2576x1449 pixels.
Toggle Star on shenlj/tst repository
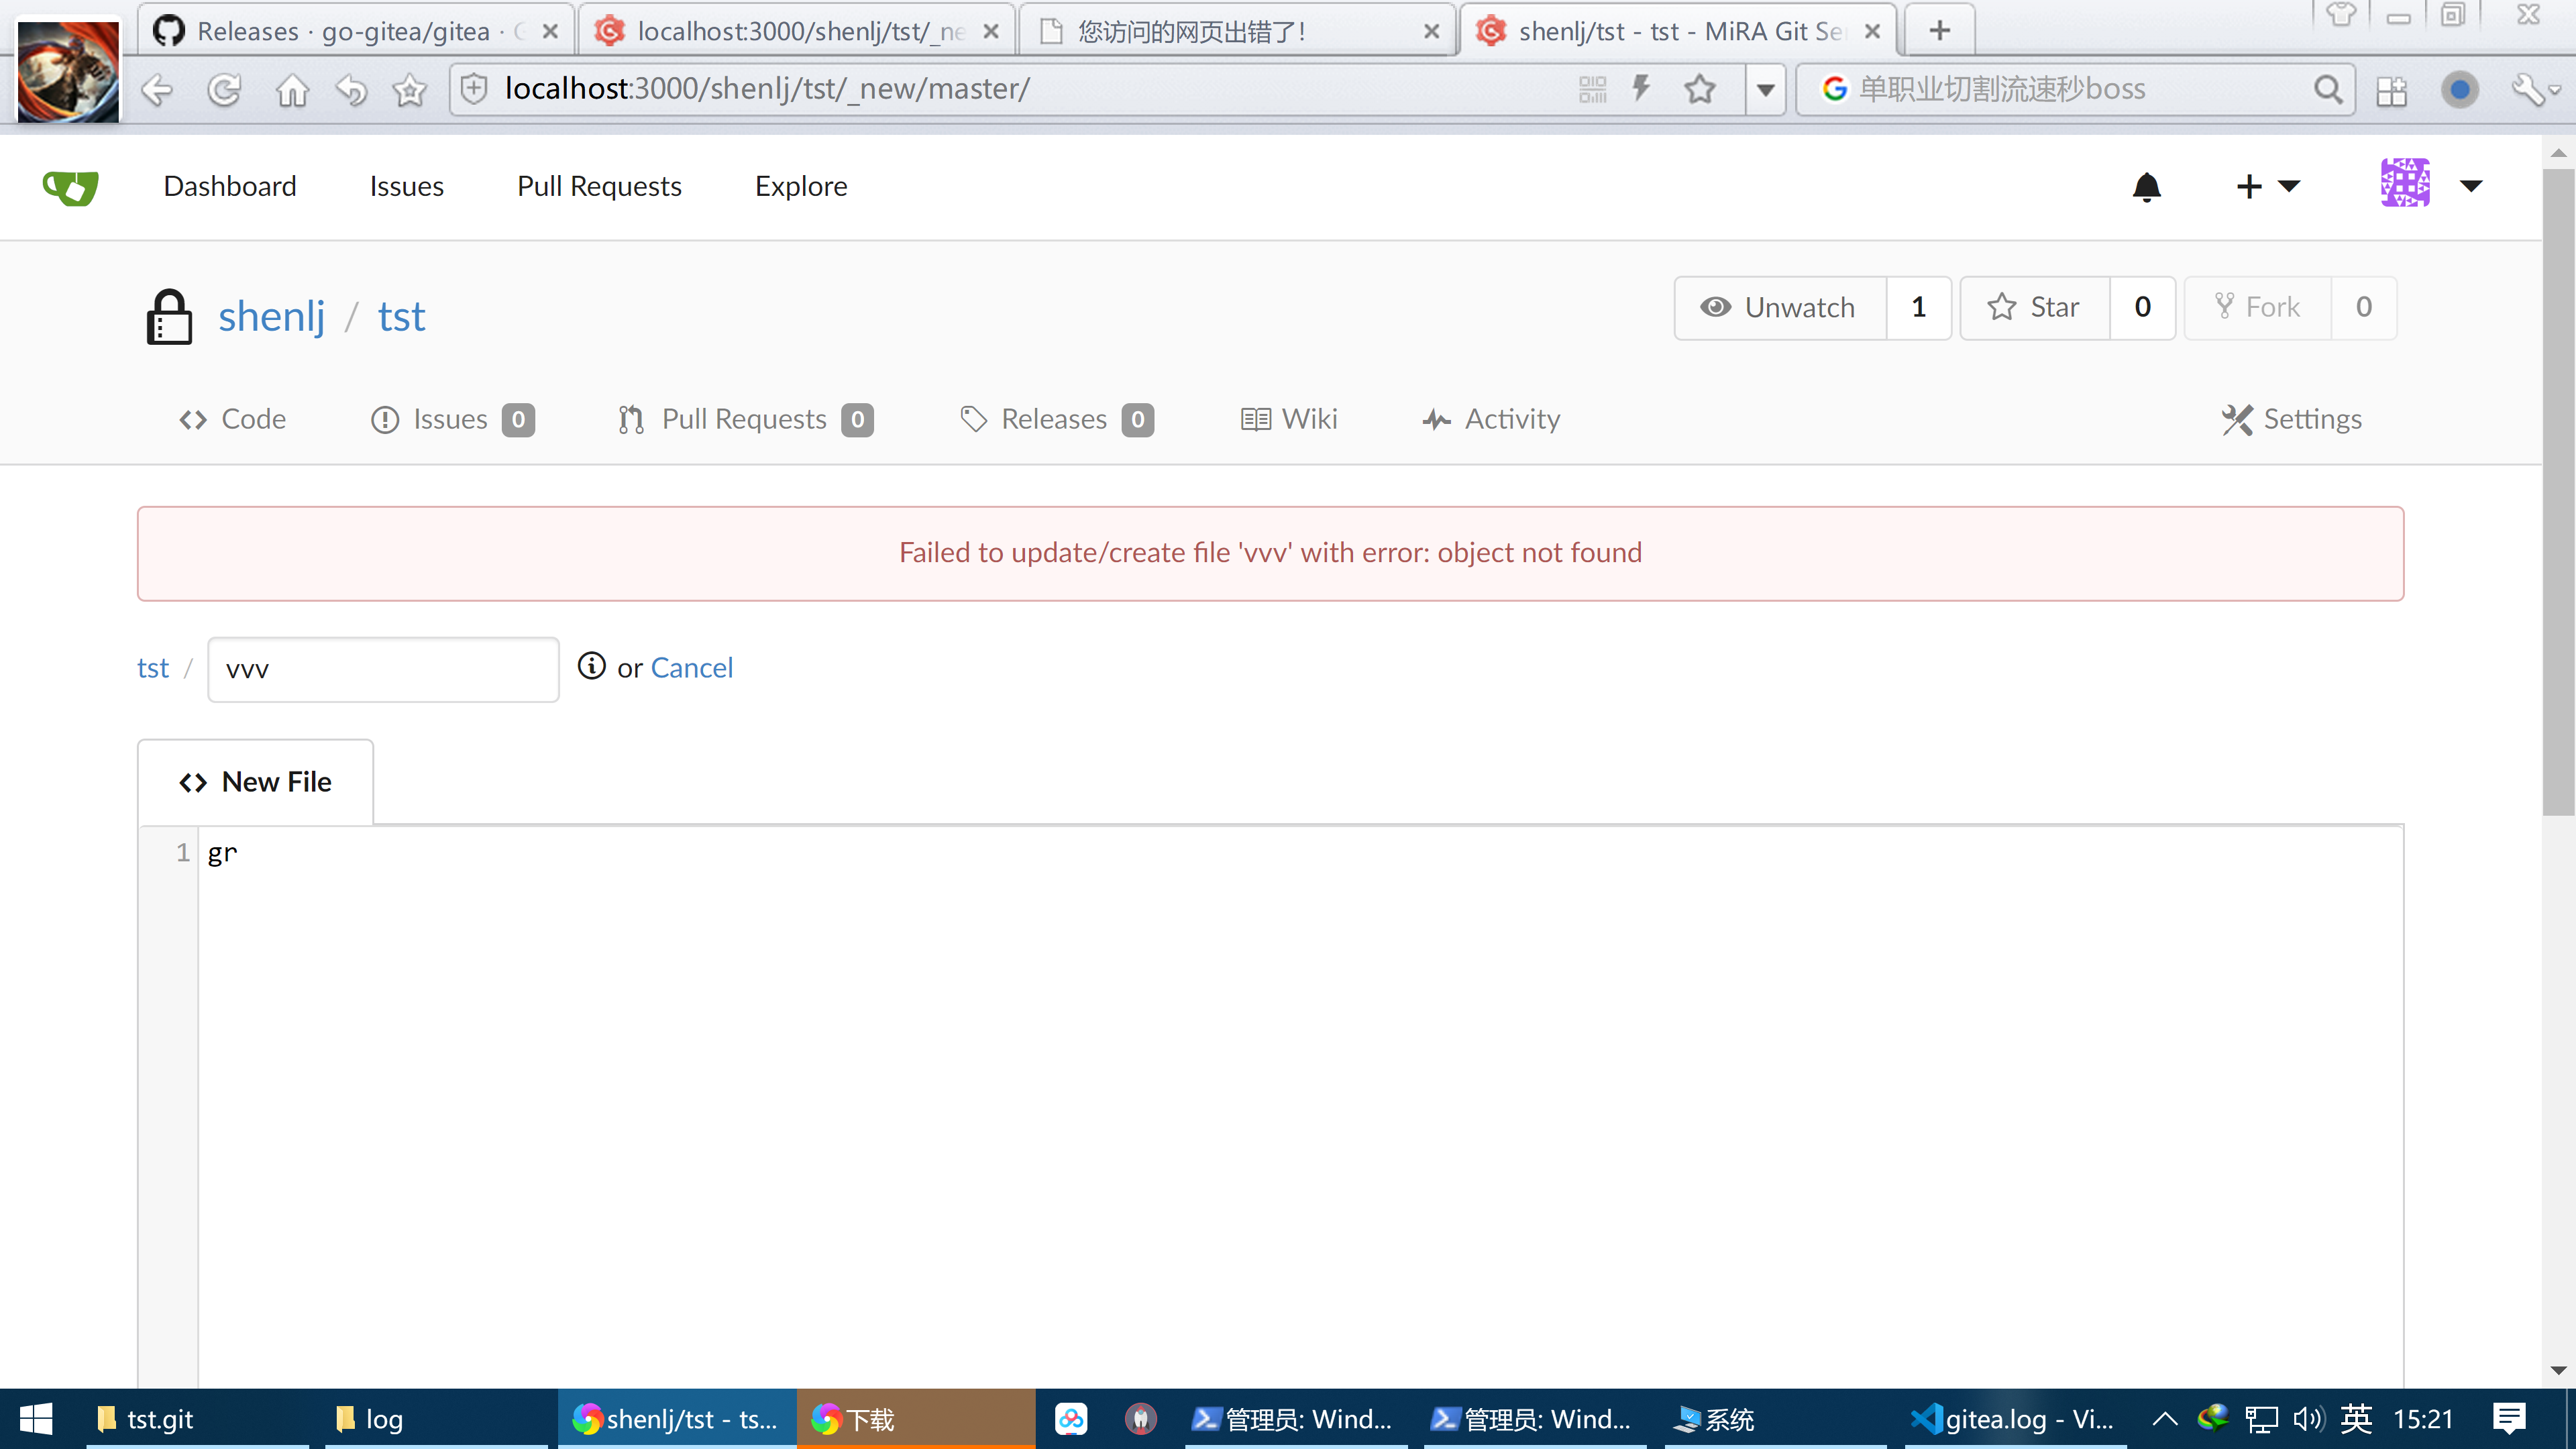pyautogui.click(x=2034, y=308)
